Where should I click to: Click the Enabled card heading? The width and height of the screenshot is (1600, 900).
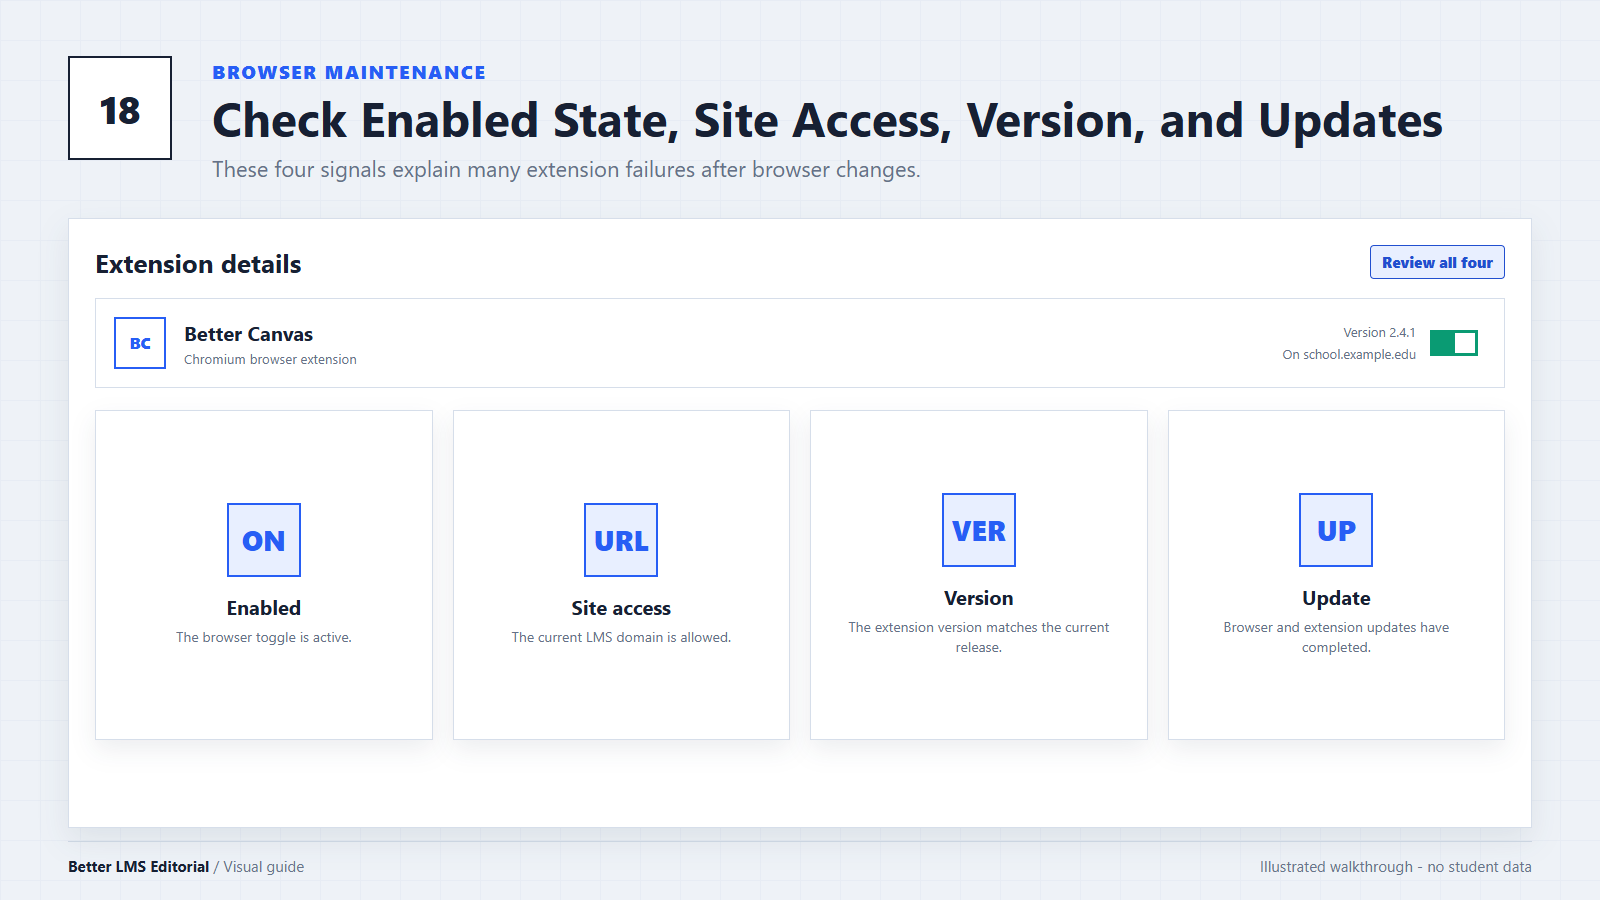(x=264, y=608)
